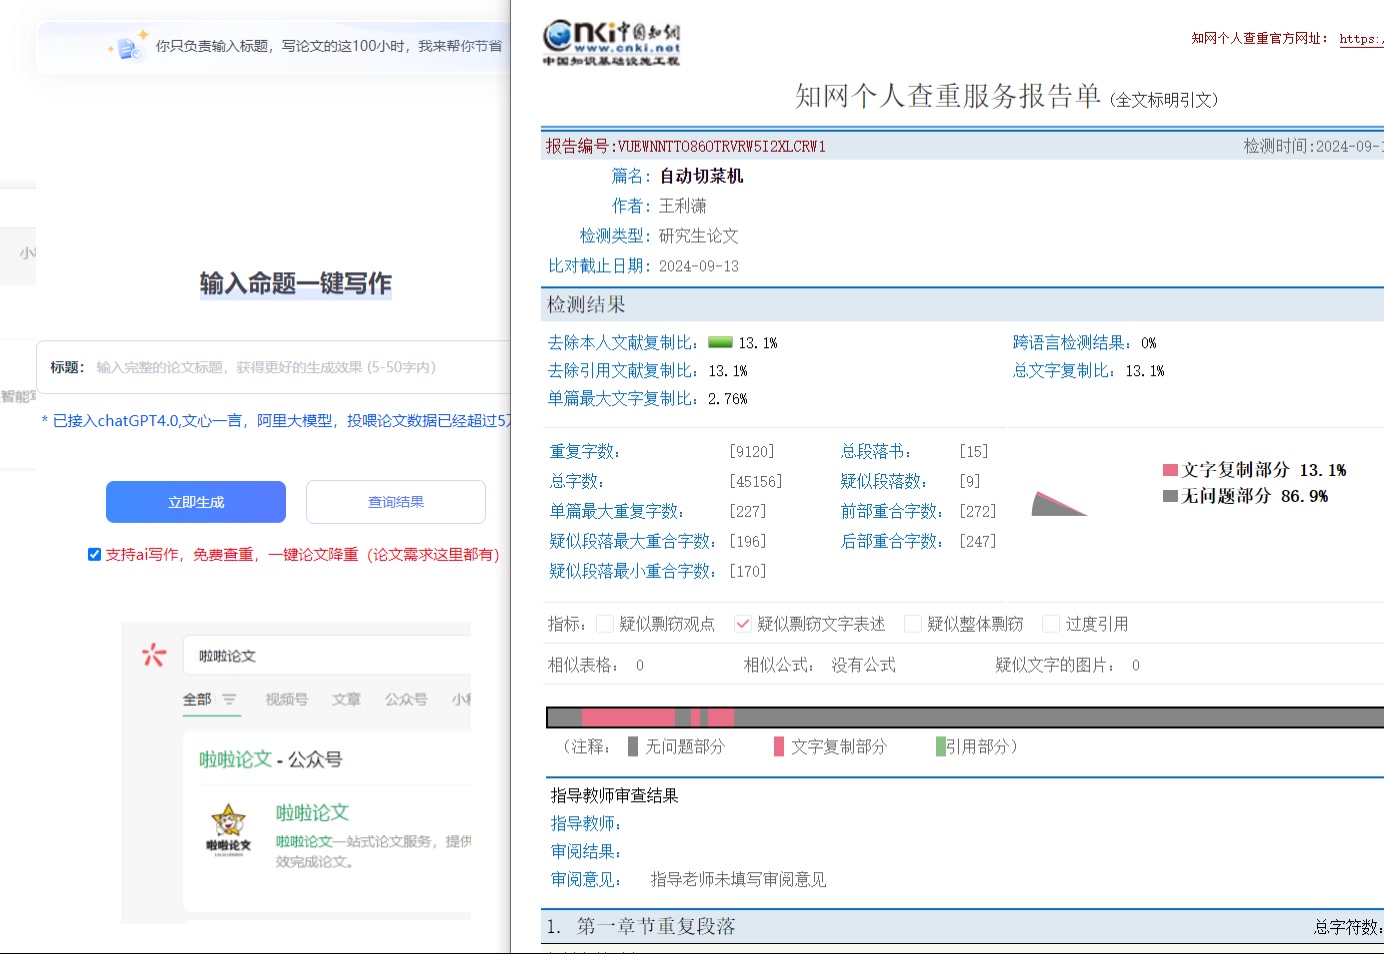The width and height of the screenshot is (1384, 954).
Task: Click the title 自动切菜机
Action: click(x=701, y=176)
